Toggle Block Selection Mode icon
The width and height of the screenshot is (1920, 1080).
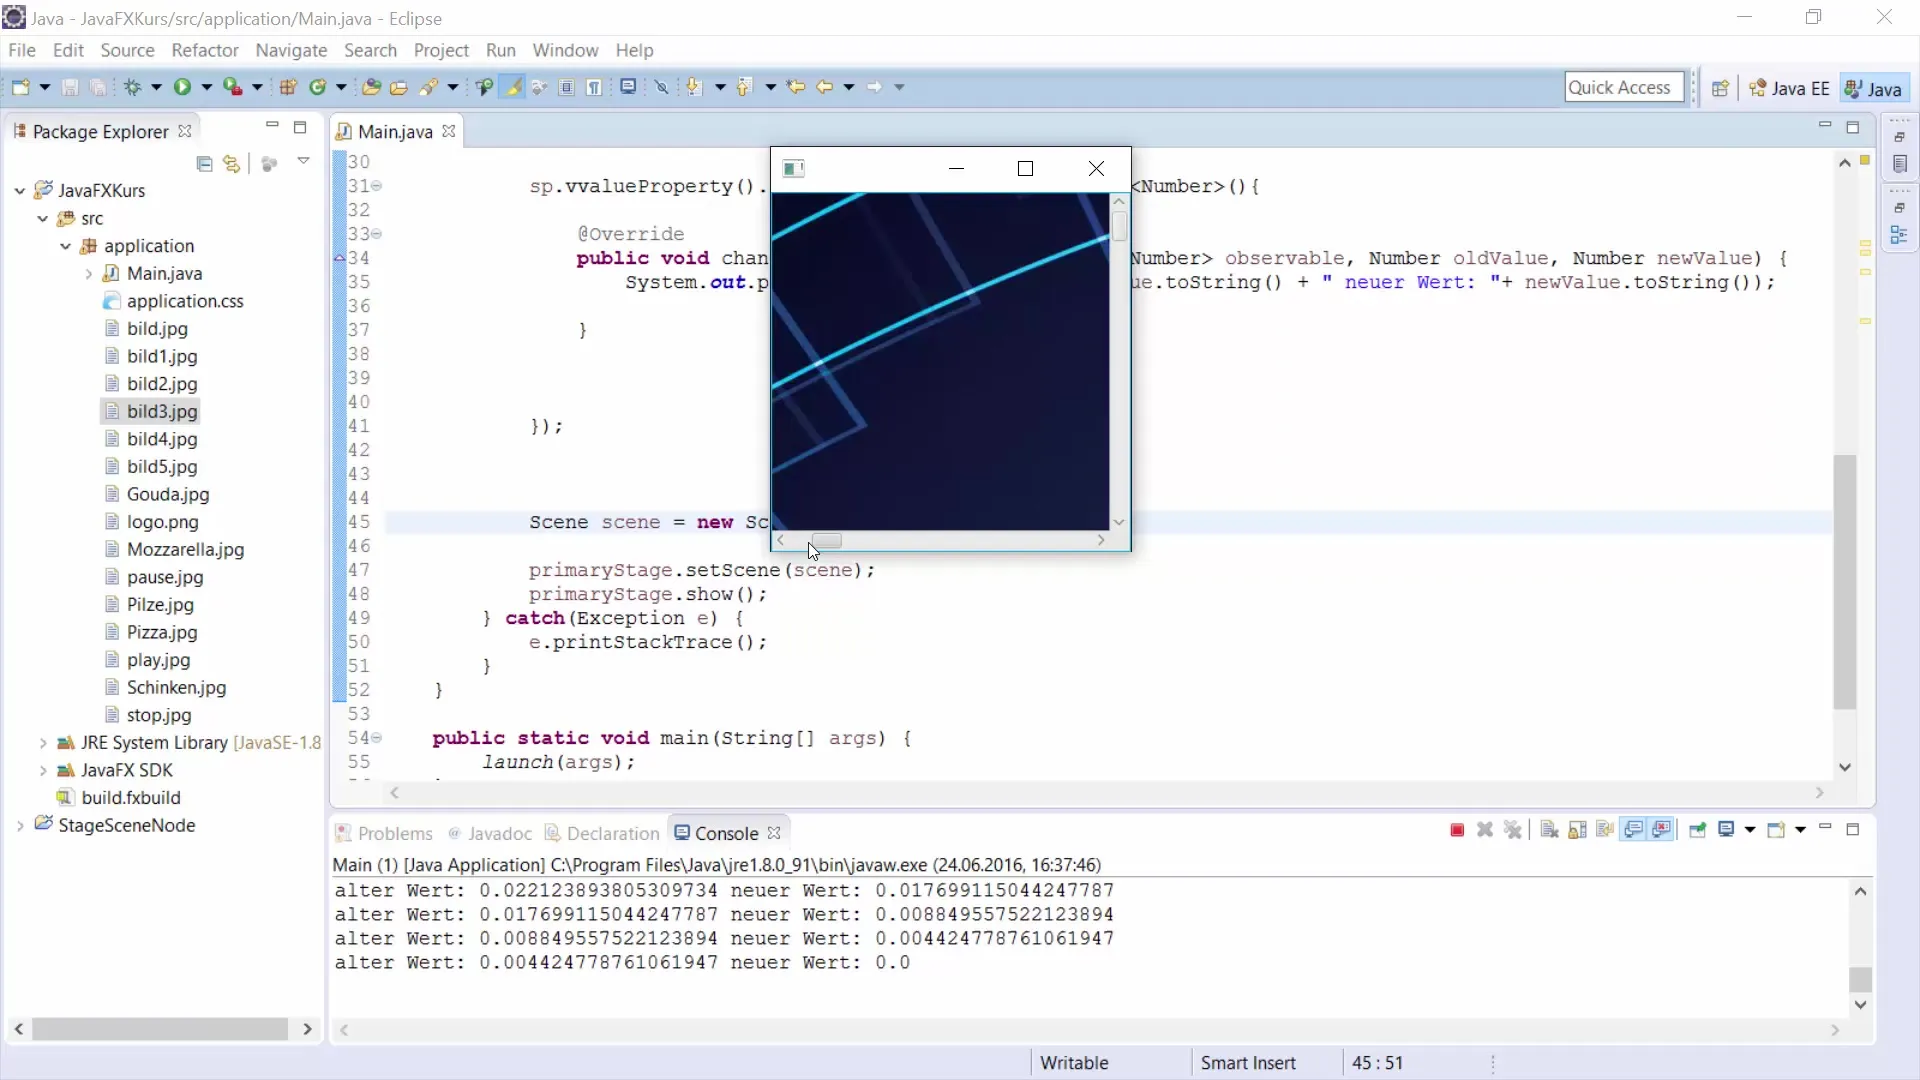pyautogui.click(x=567, y=87)
